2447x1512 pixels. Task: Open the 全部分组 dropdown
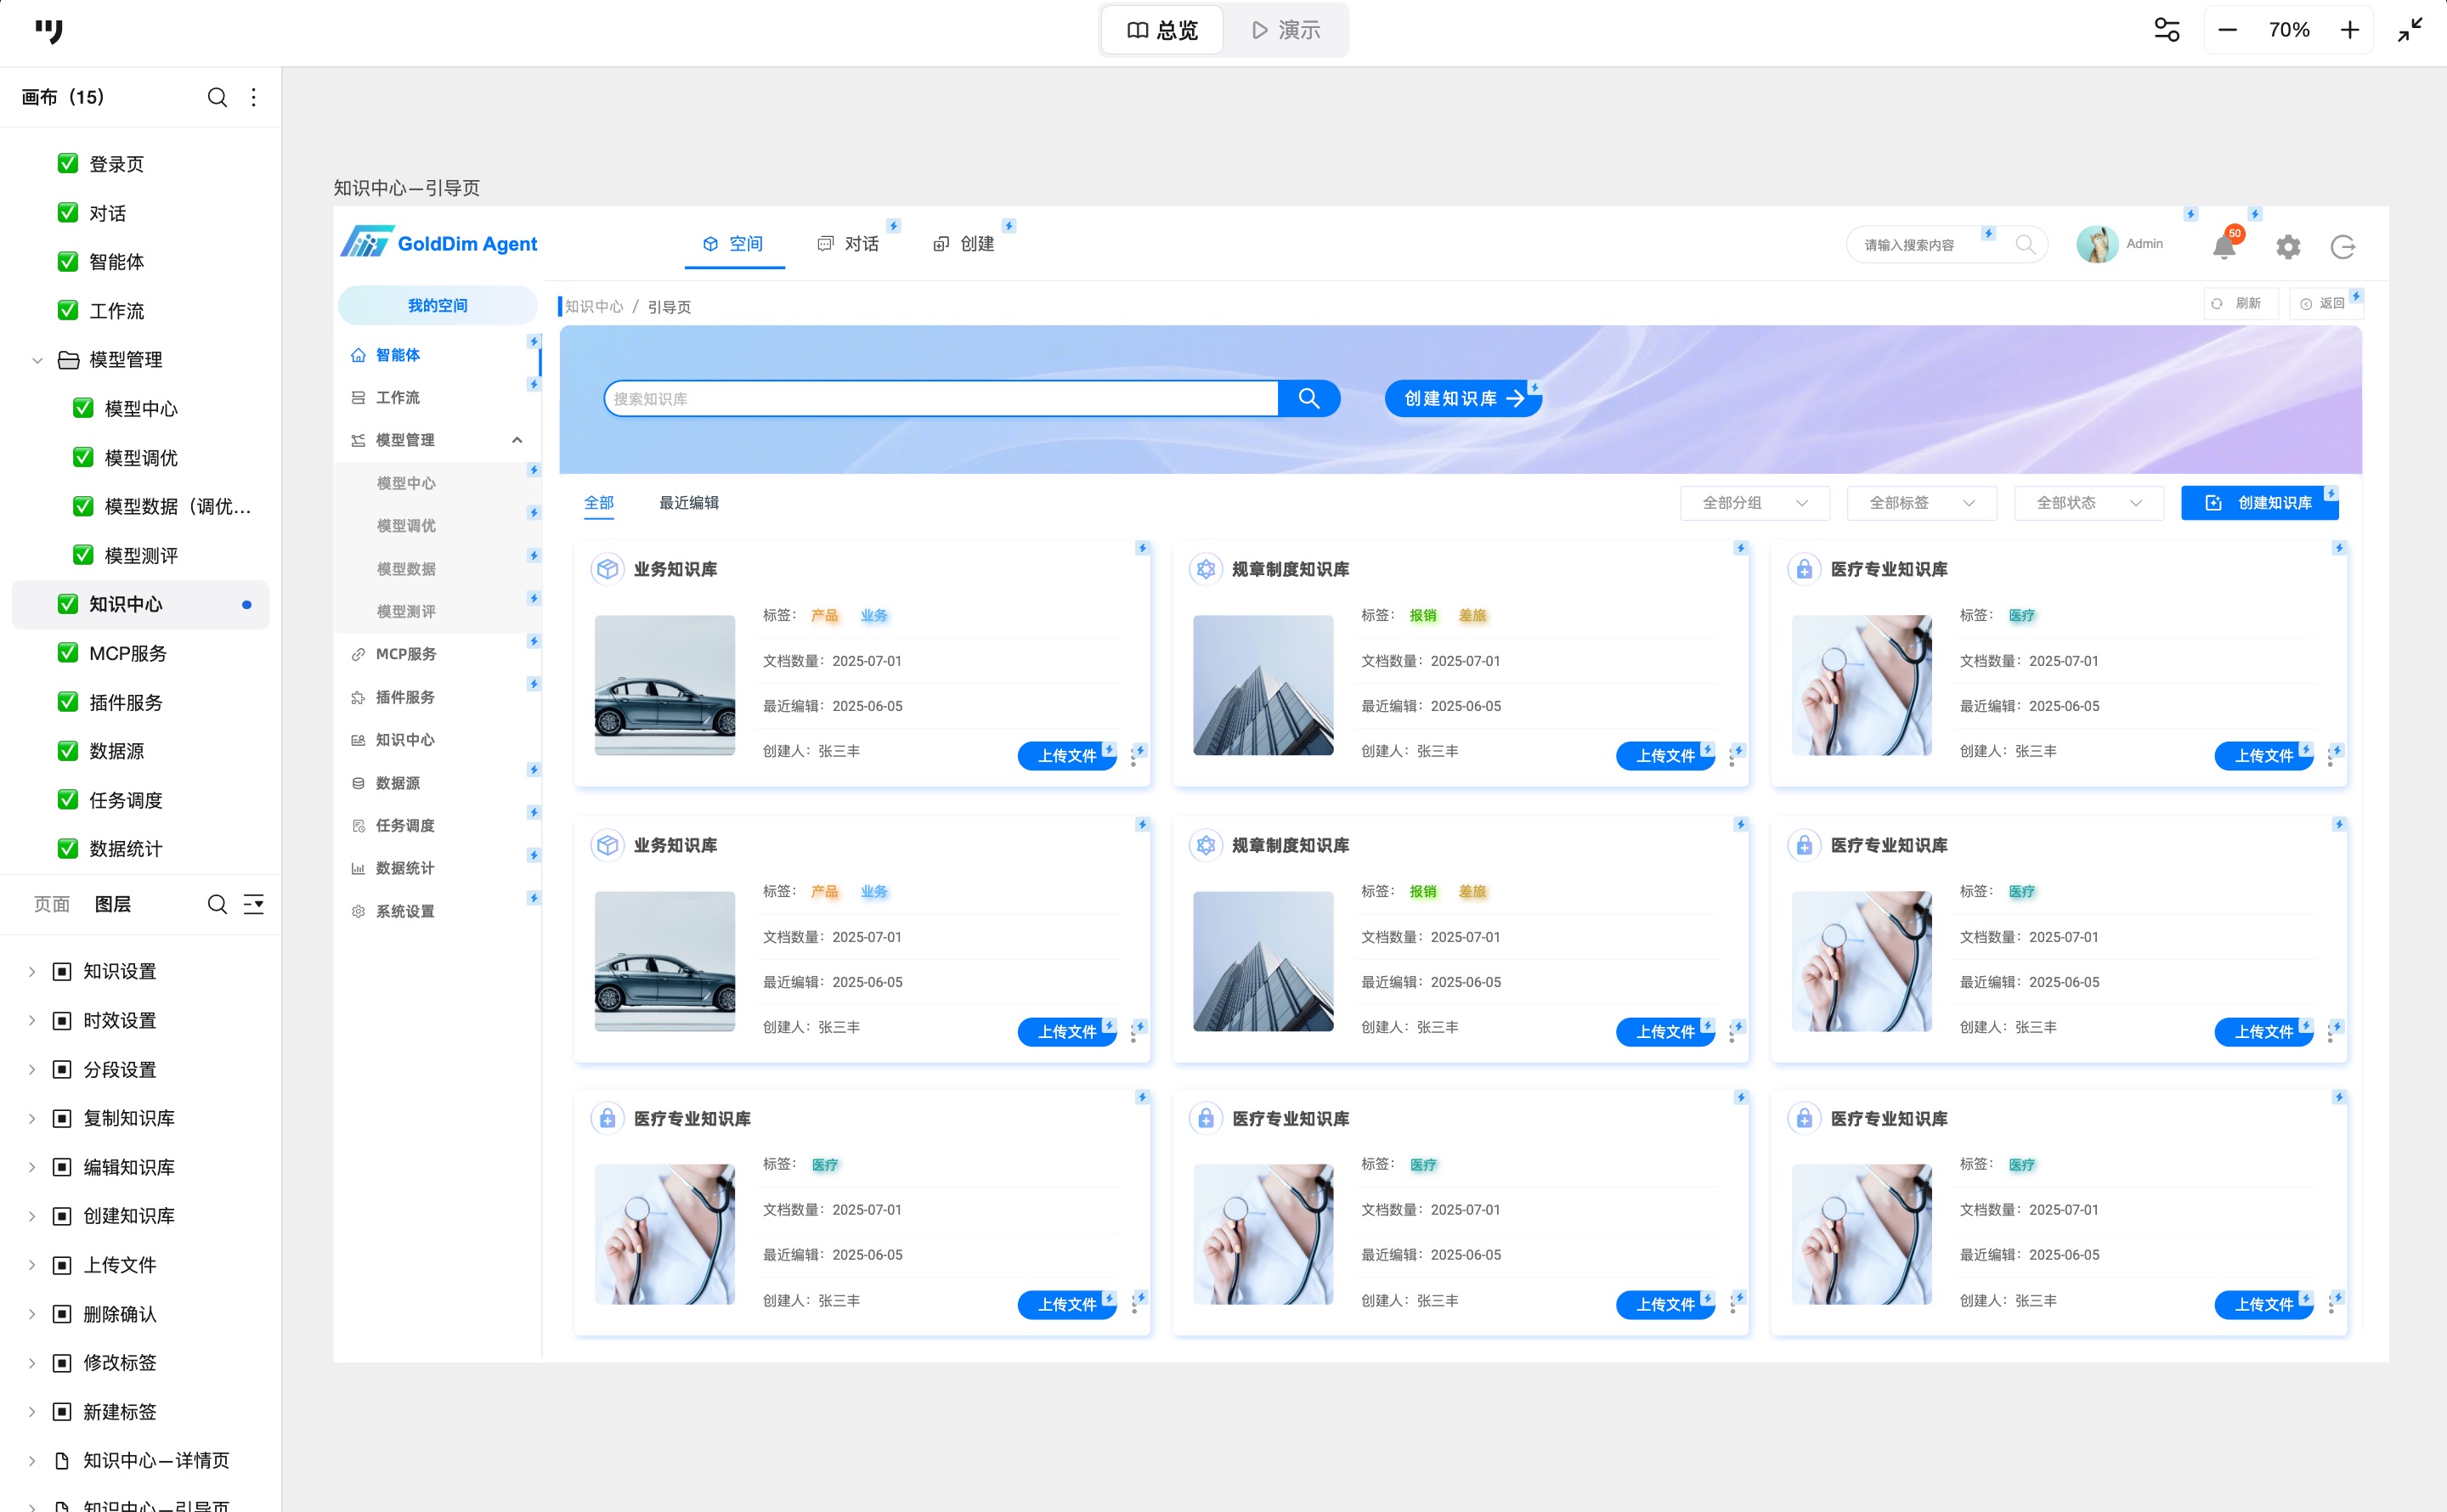(1754, 503)
